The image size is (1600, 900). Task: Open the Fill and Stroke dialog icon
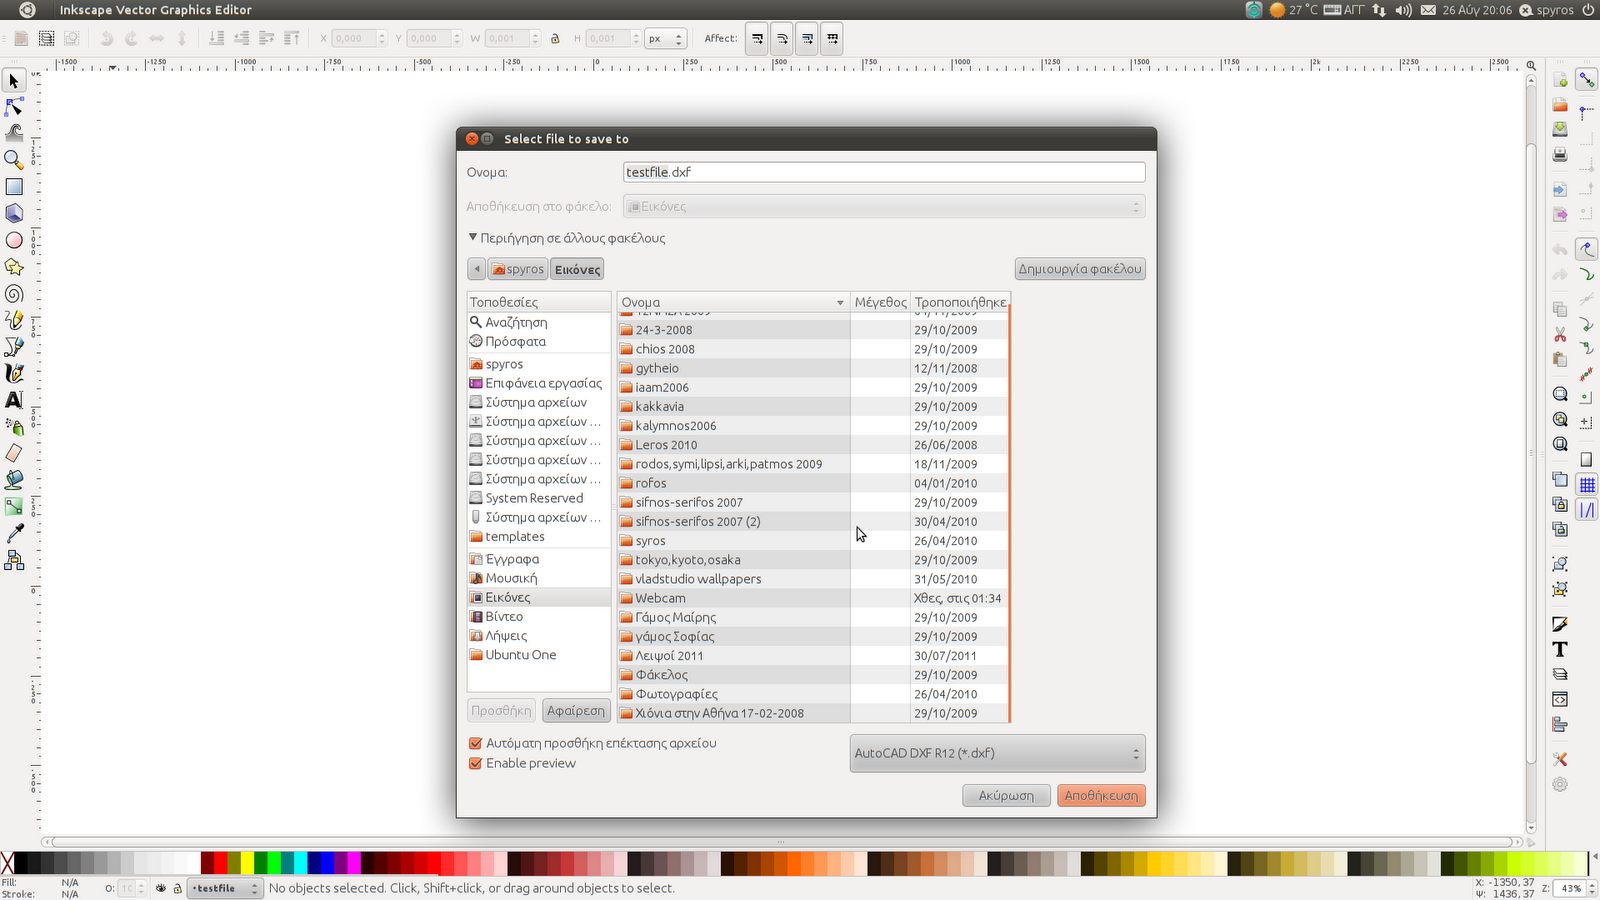tap(1560, 624)
